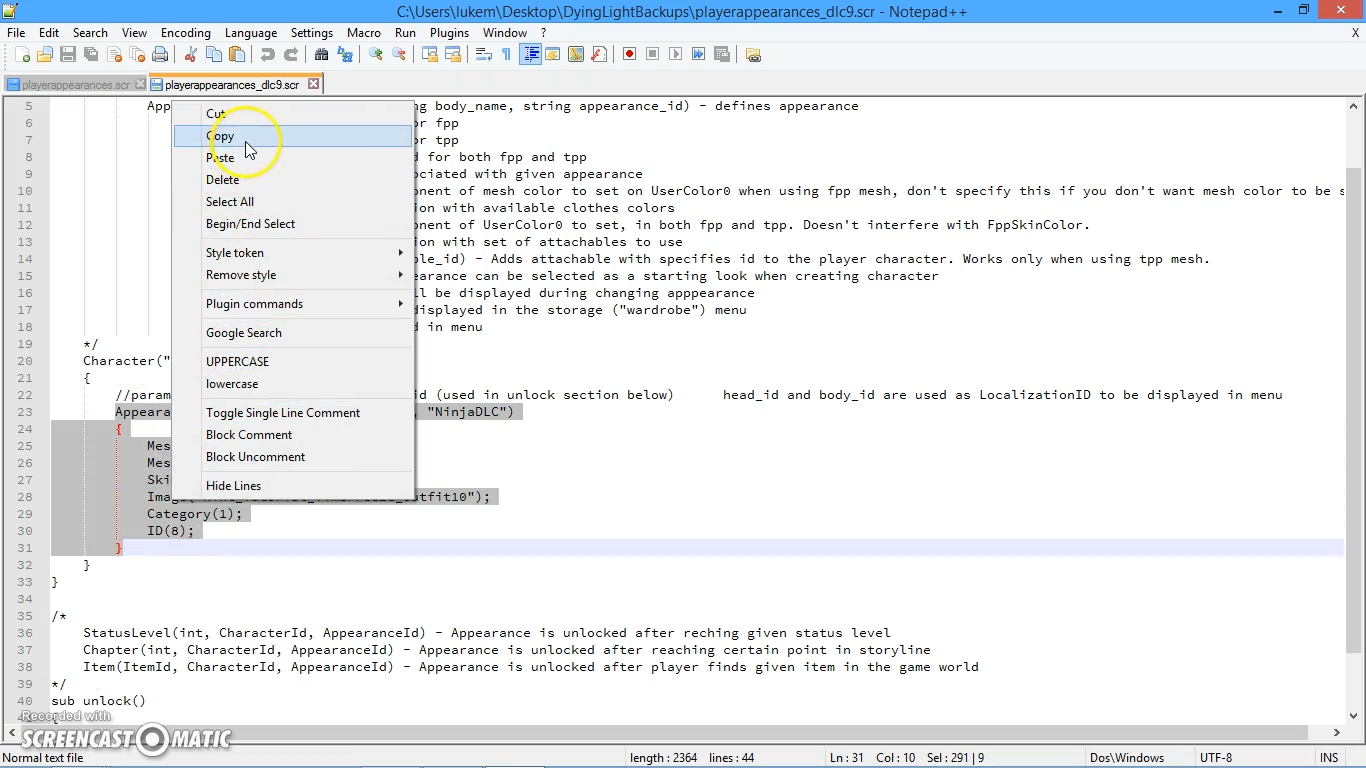Close the current document using the toolbar icon

click(x=114, y=55)
